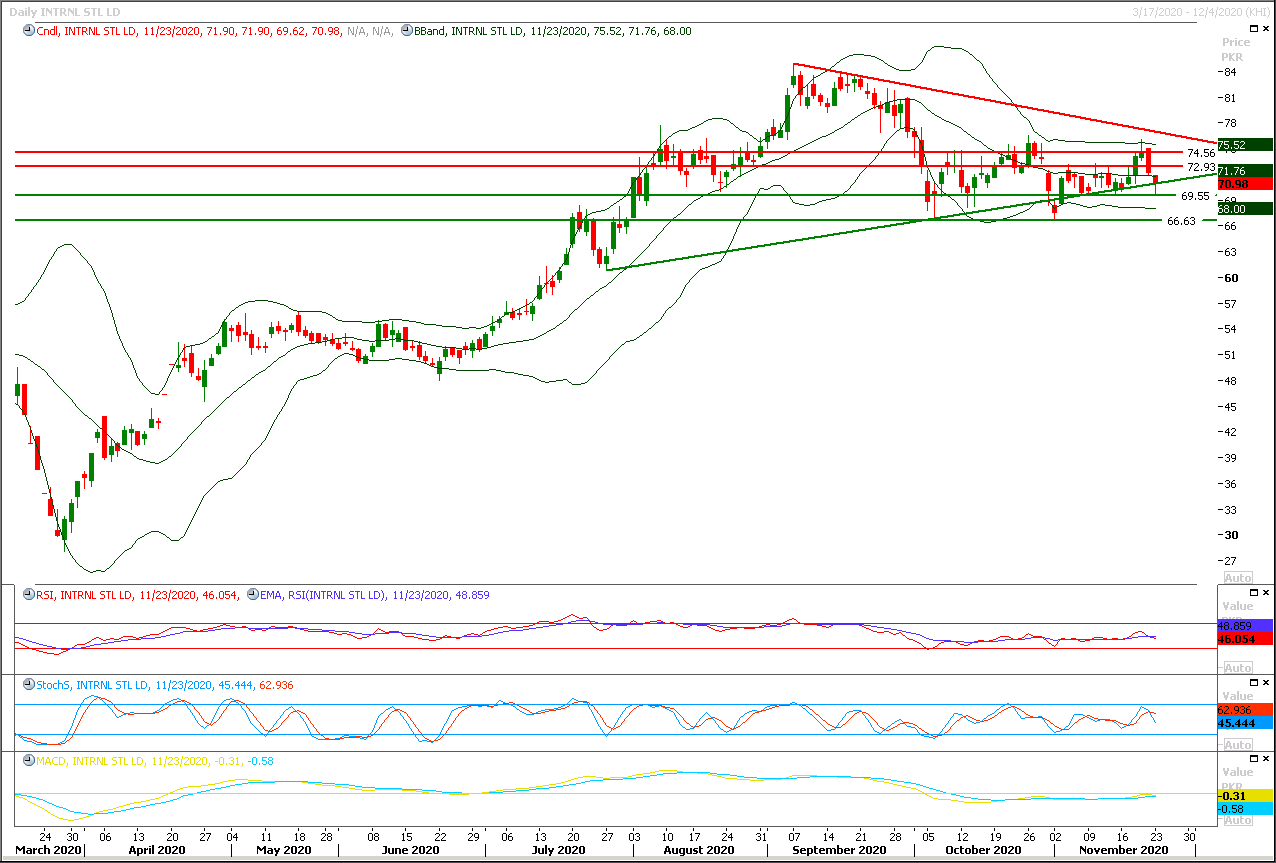Viewport: 1276px width, 863px height.
Task: Click July 2020 on time axis
Action: 558,850
